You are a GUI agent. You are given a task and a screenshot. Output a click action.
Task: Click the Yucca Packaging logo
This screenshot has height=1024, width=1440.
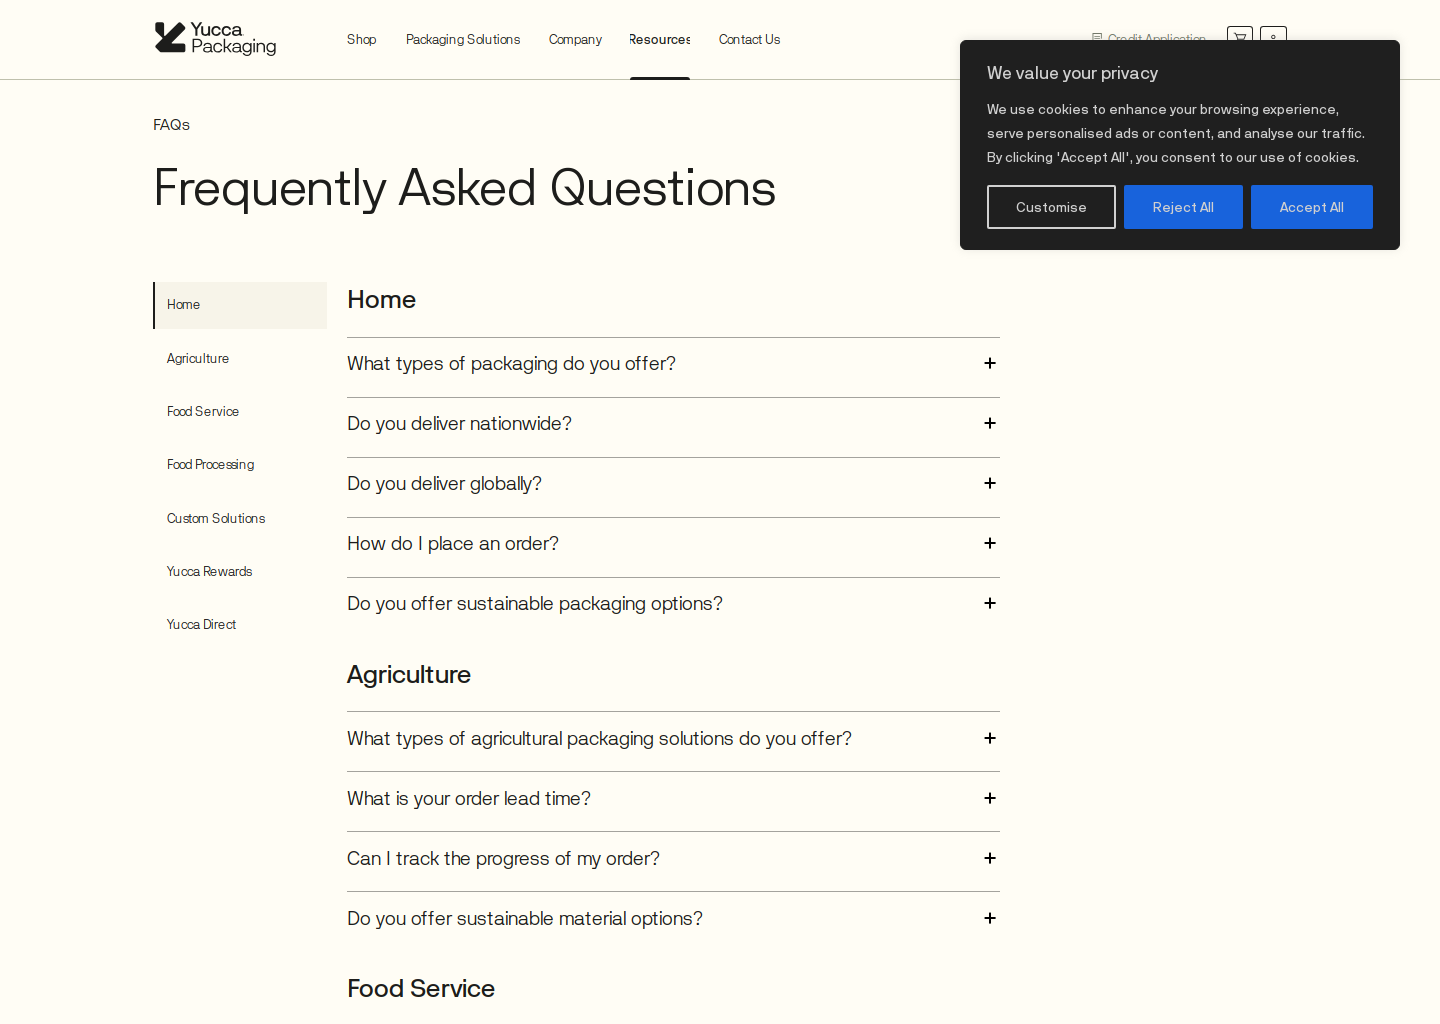[x=214, y=38]
